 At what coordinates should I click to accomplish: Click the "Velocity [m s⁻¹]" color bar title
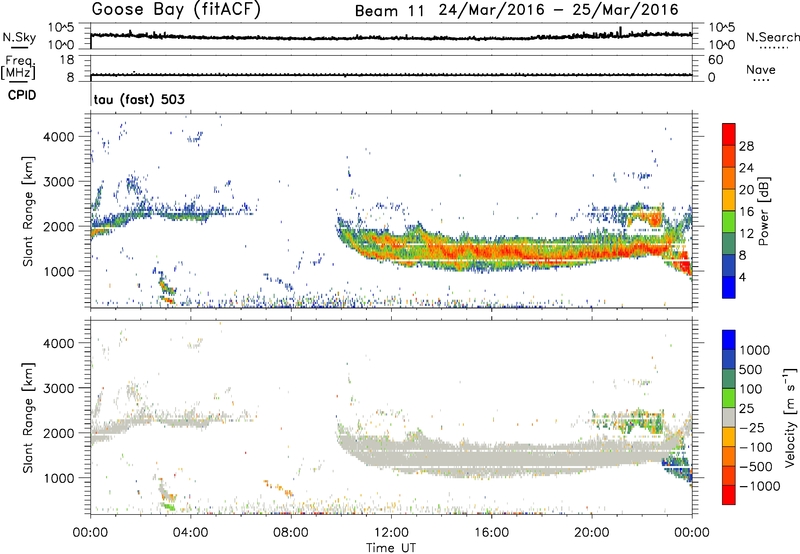click(790, 417)
